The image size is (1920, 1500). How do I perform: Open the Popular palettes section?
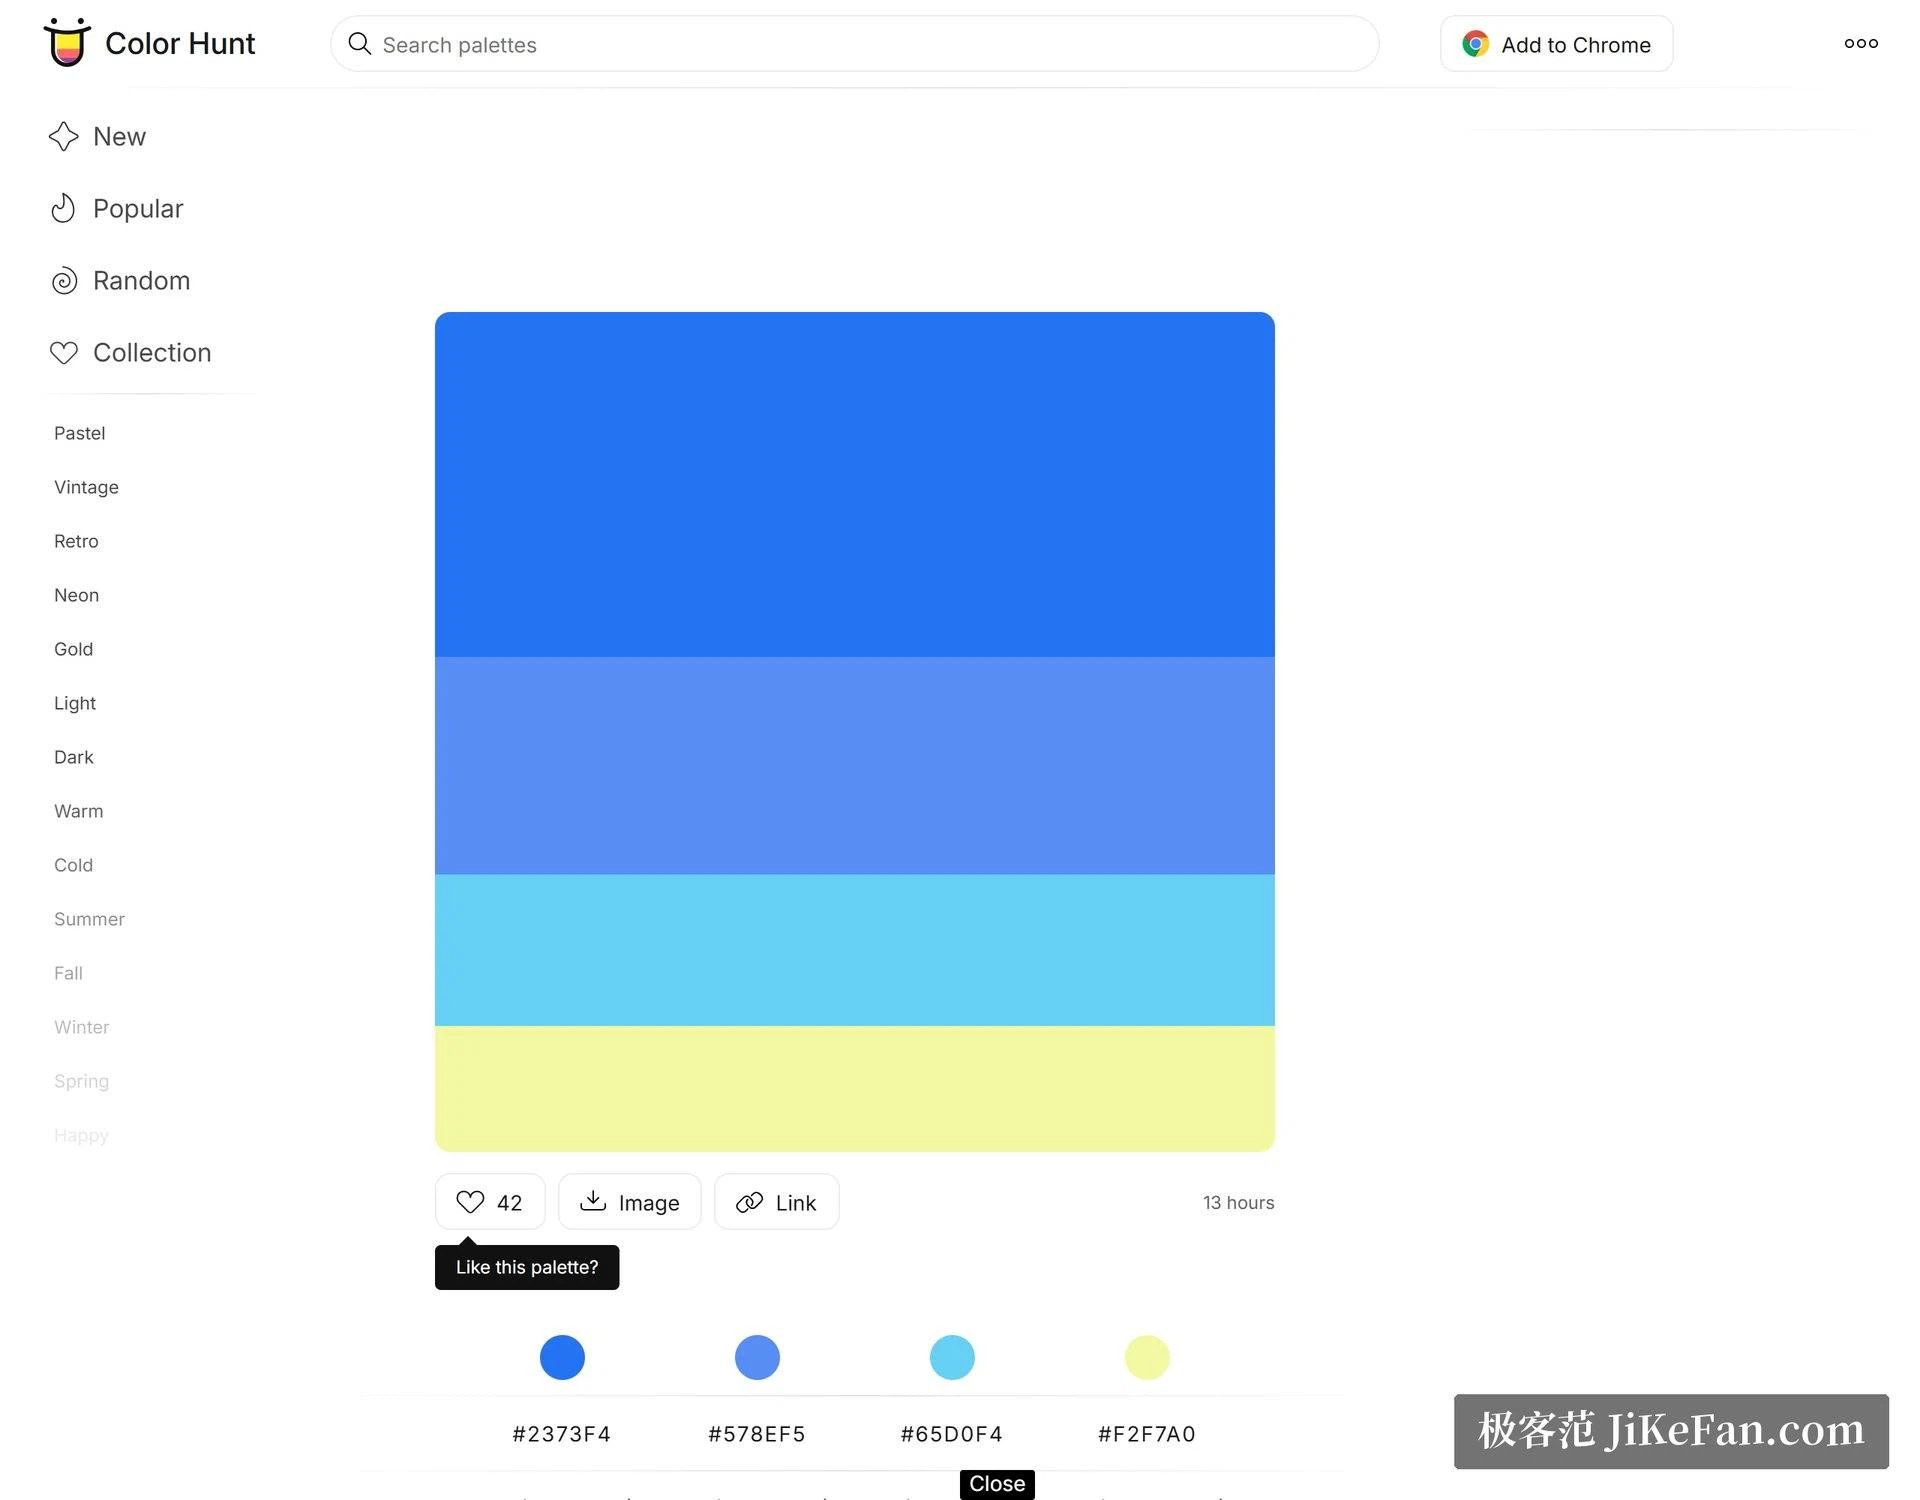tap(138, 208)
